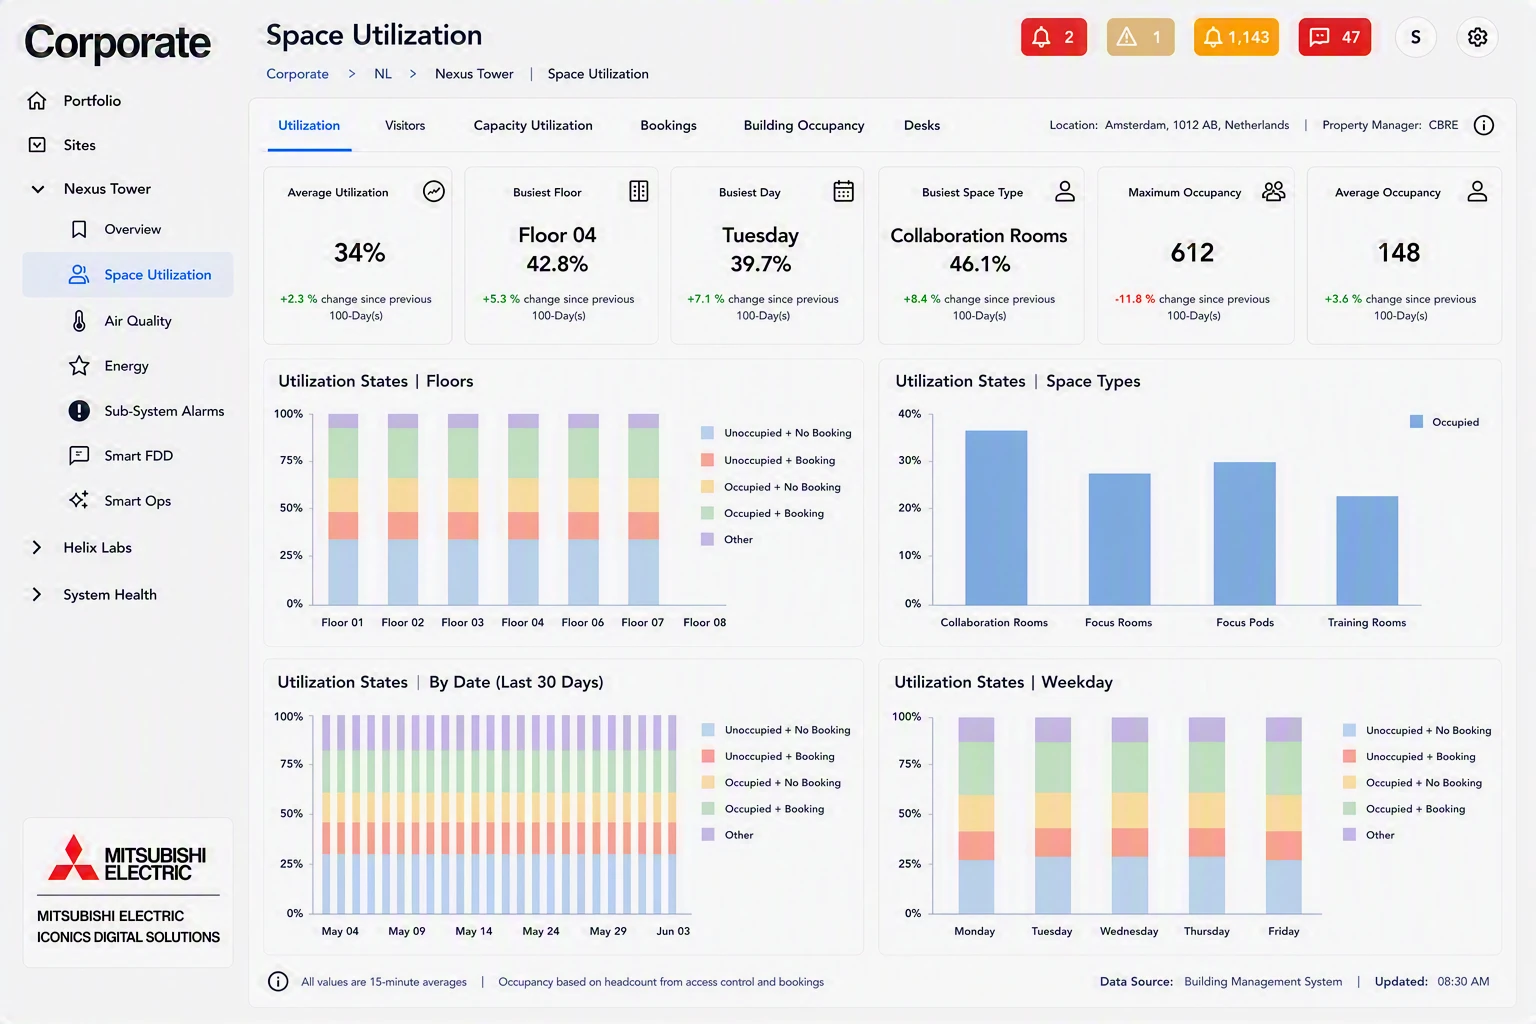Expand the Helix Labs tree node
This screenshot has height=1024, width=1536.
[x=37, y=547]
